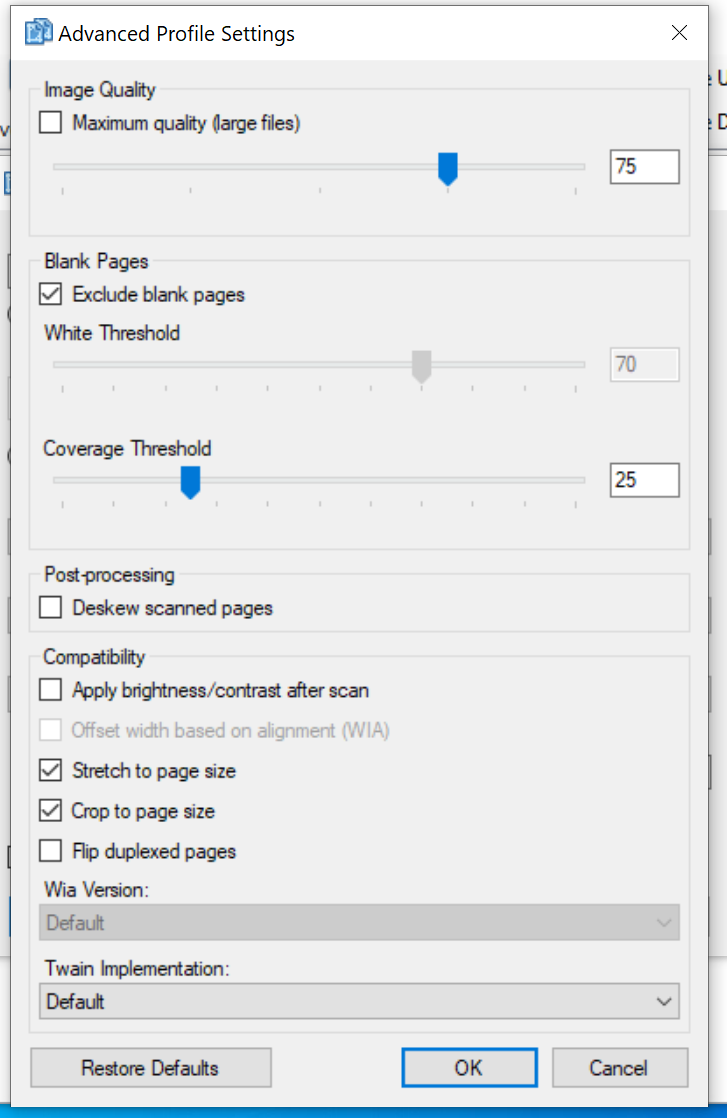The height and width of the screenshot is (1118, 727).
Task: Close the Advanced Profile Settings dialog
Action: pos(679,32)
